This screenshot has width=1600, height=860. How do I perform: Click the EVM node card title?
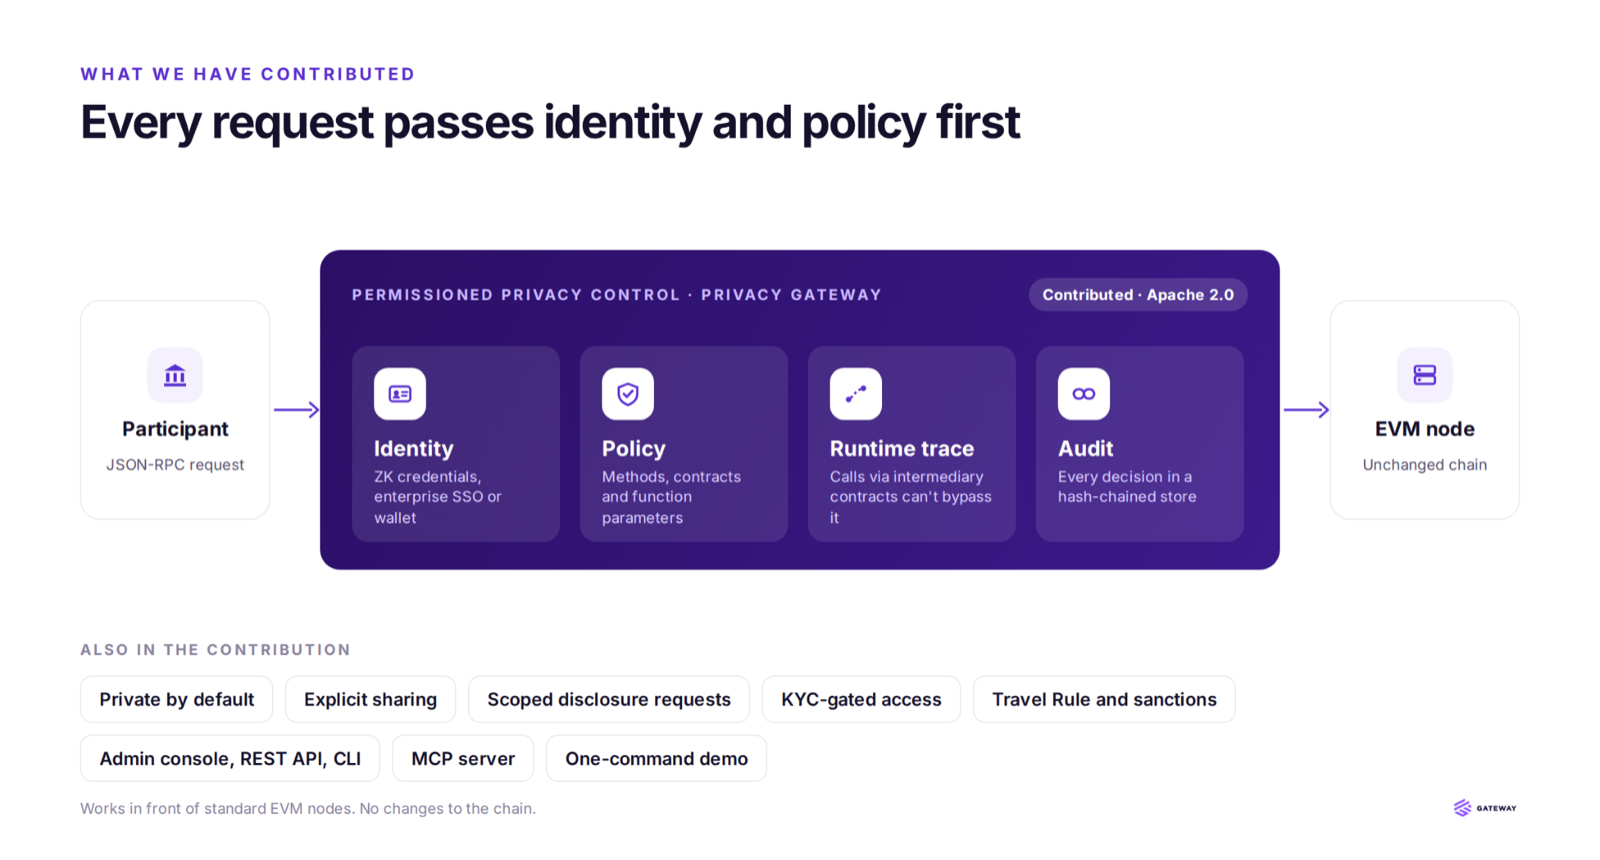(x=1425, y=429)
